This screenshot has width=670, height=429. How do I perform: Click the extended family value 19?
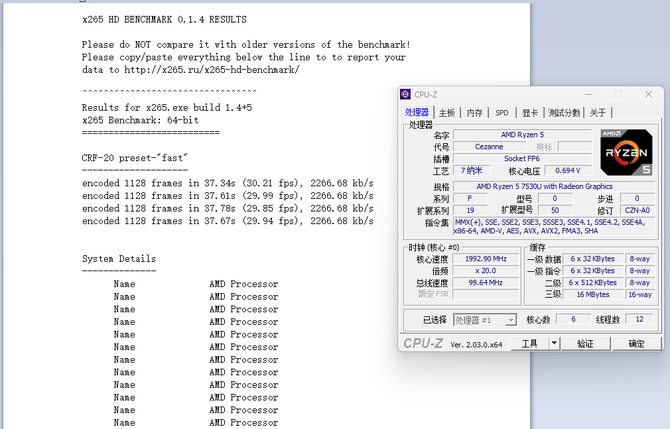coord(470,210)
